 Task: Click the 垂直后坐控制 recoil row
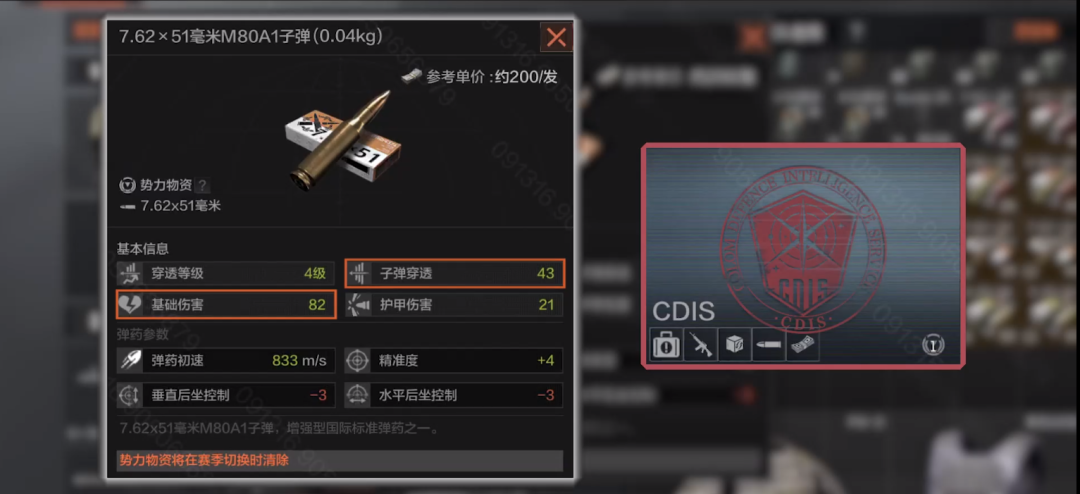[225, 395]
